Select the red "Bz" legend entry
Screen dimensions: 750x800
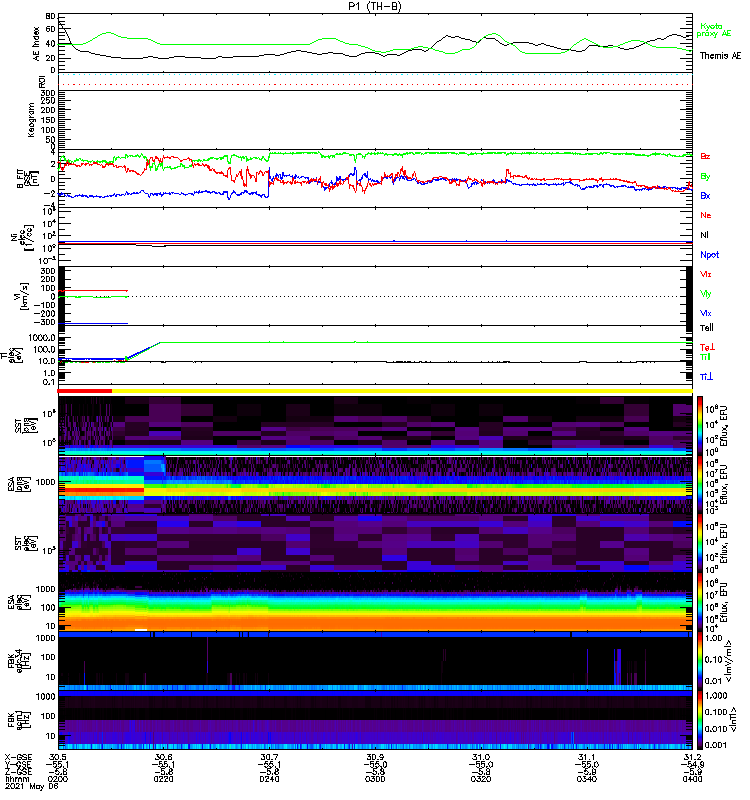[x=705, y=156]
